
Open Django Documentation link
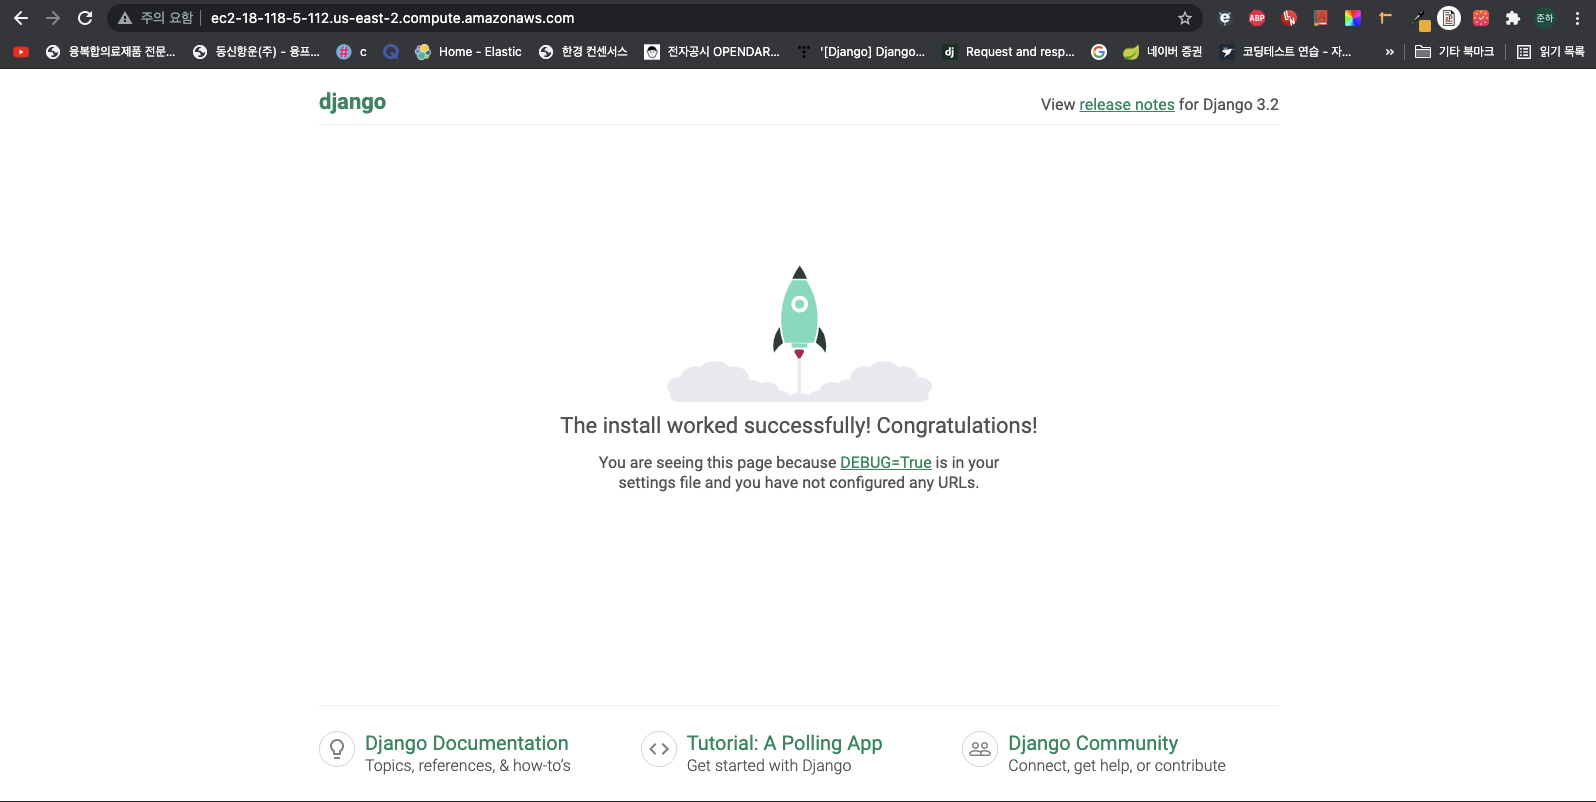click(x=466, y=743)
